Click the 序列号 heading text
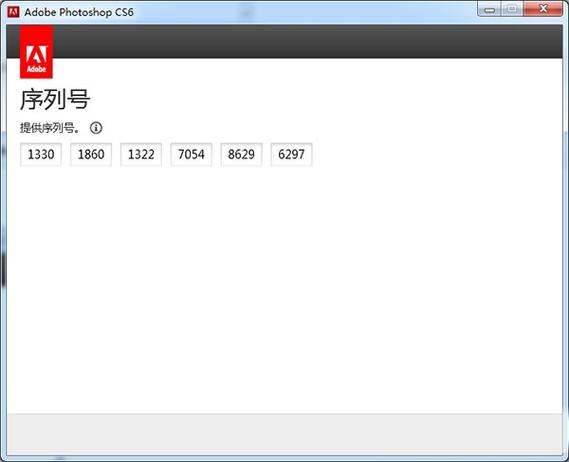The image size is (569, 462). [55, 99]
